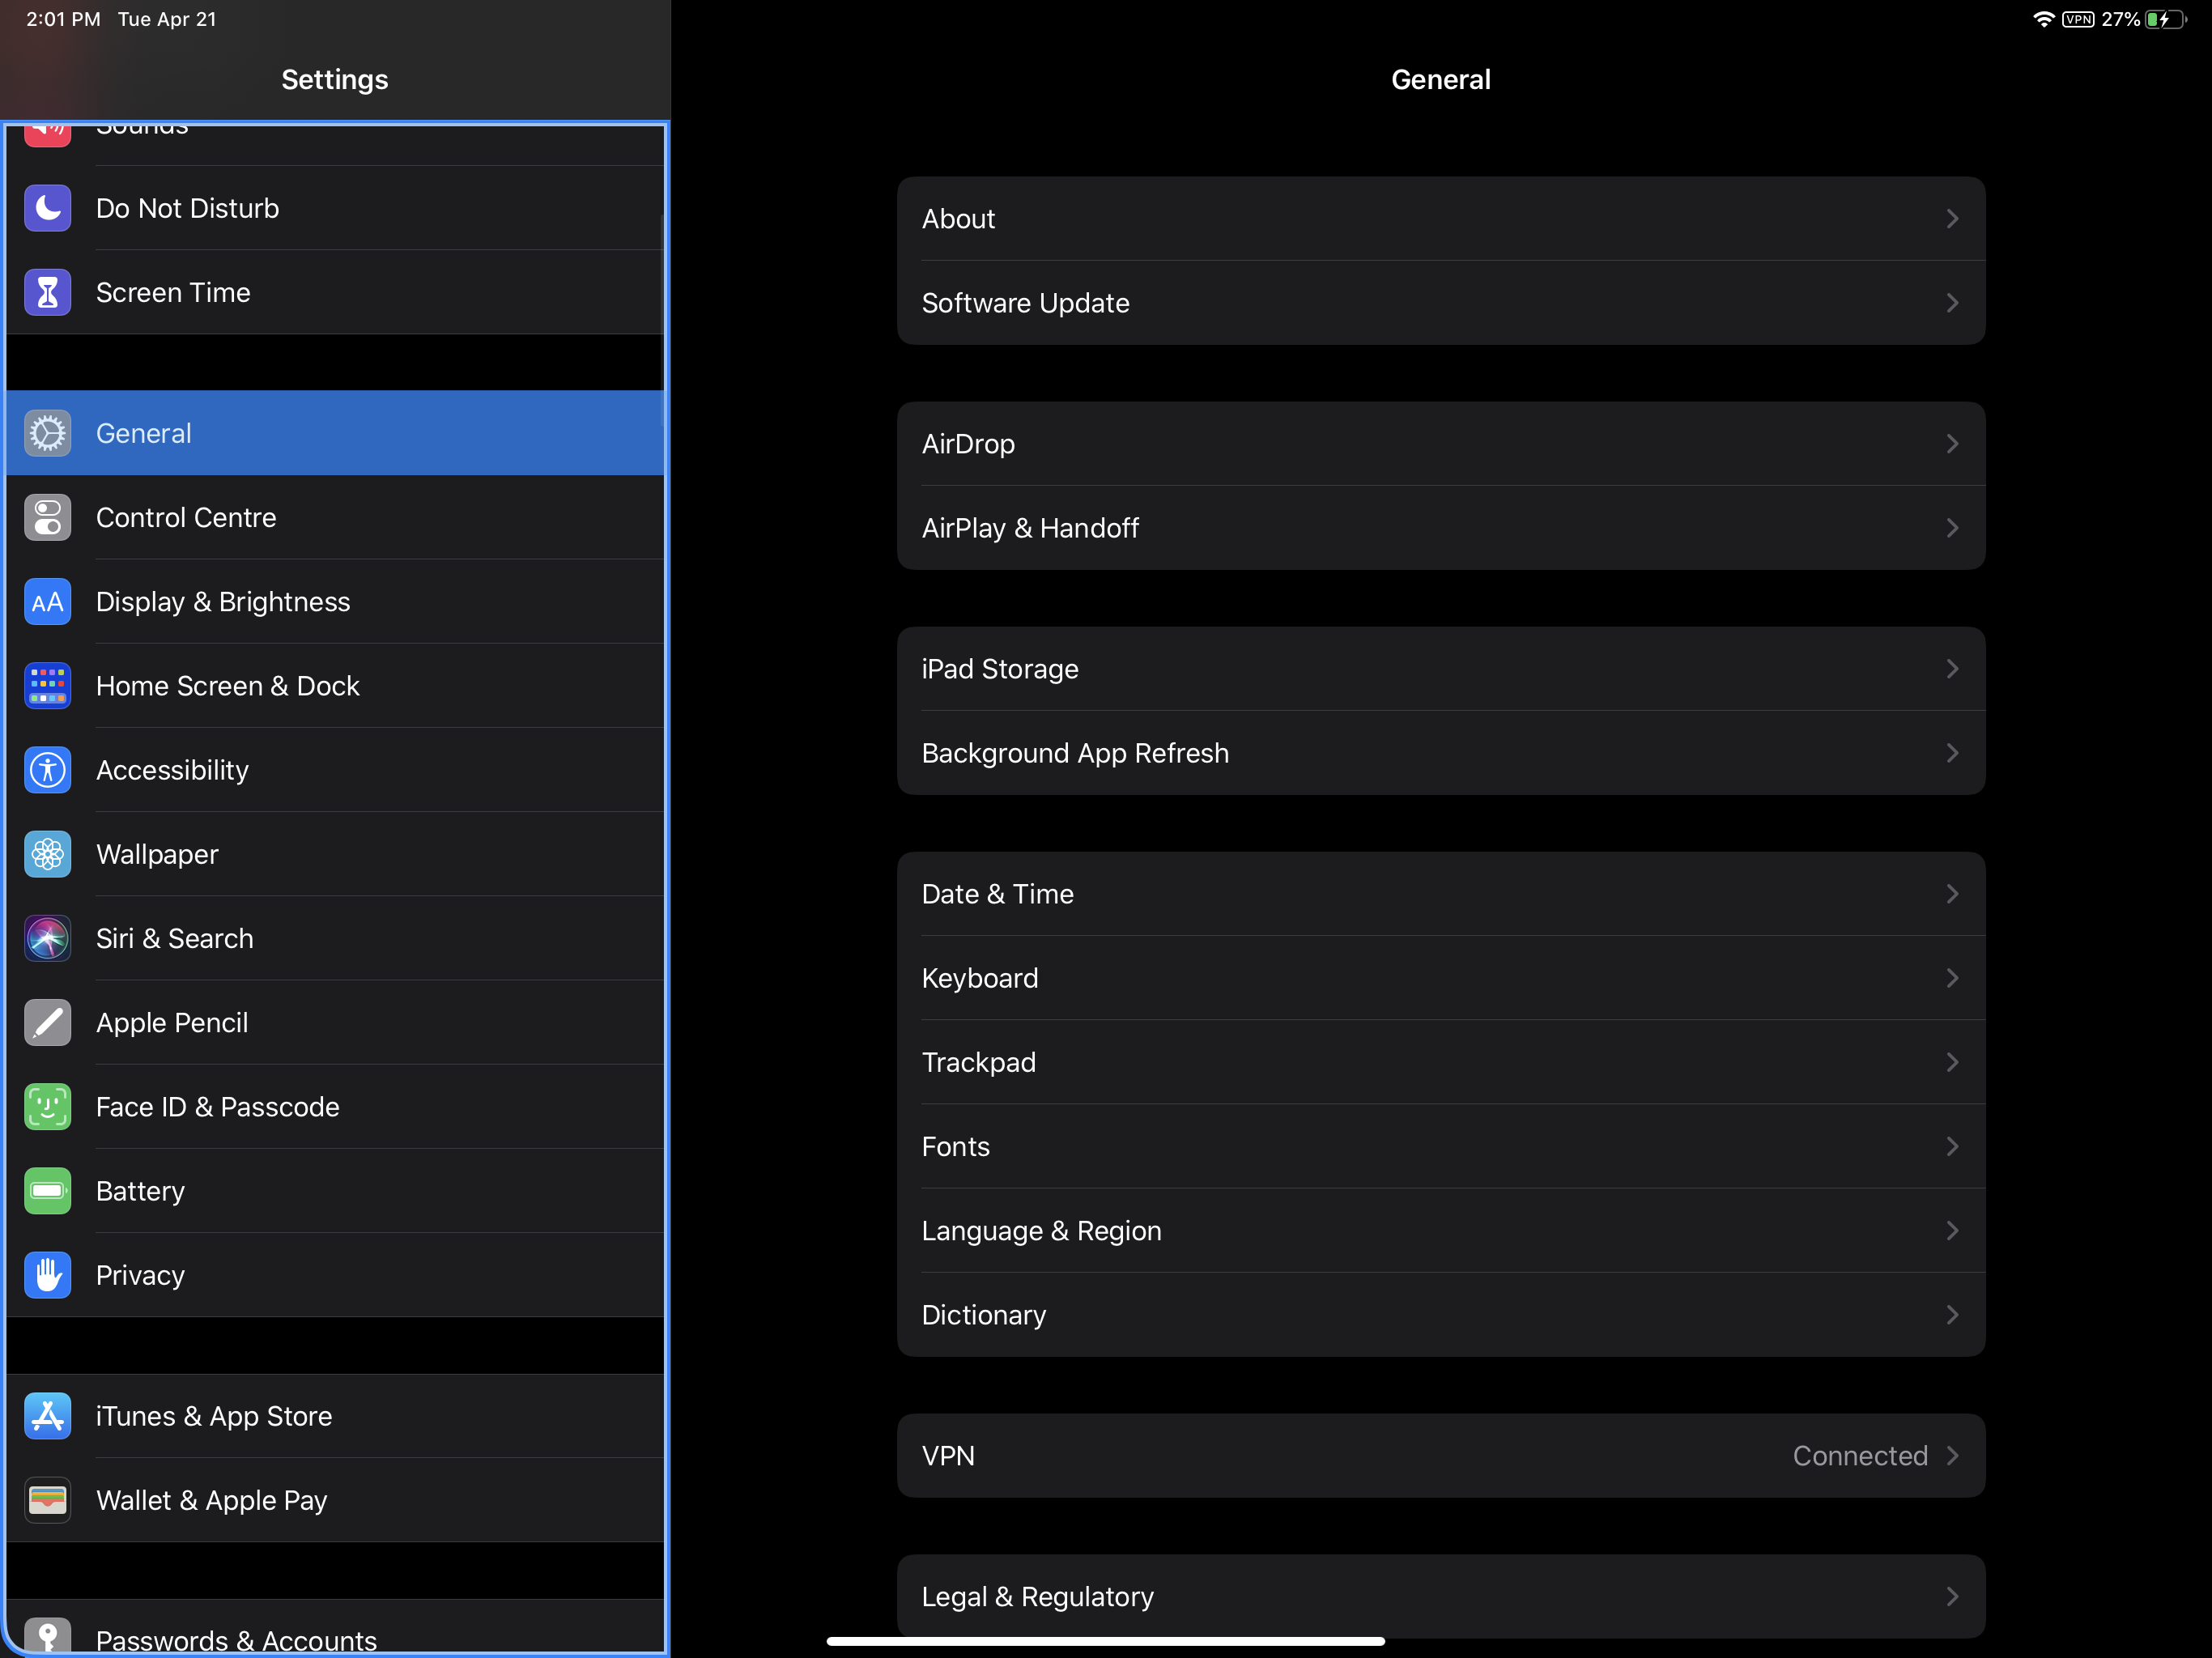Image resolution: width=2212 pixels, height=1658 pixels.
Task: Tap the Wallet & Apple Pay icon
Action: [47, 1500]
